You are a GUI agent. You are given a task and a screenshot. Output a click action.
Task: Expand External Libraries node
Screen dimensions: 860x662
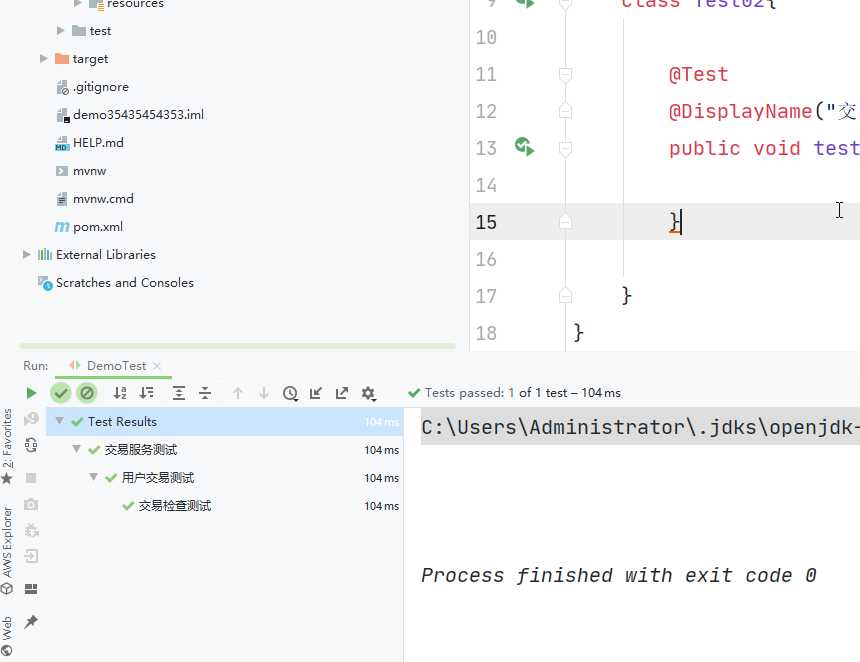[x=26, y=254]
